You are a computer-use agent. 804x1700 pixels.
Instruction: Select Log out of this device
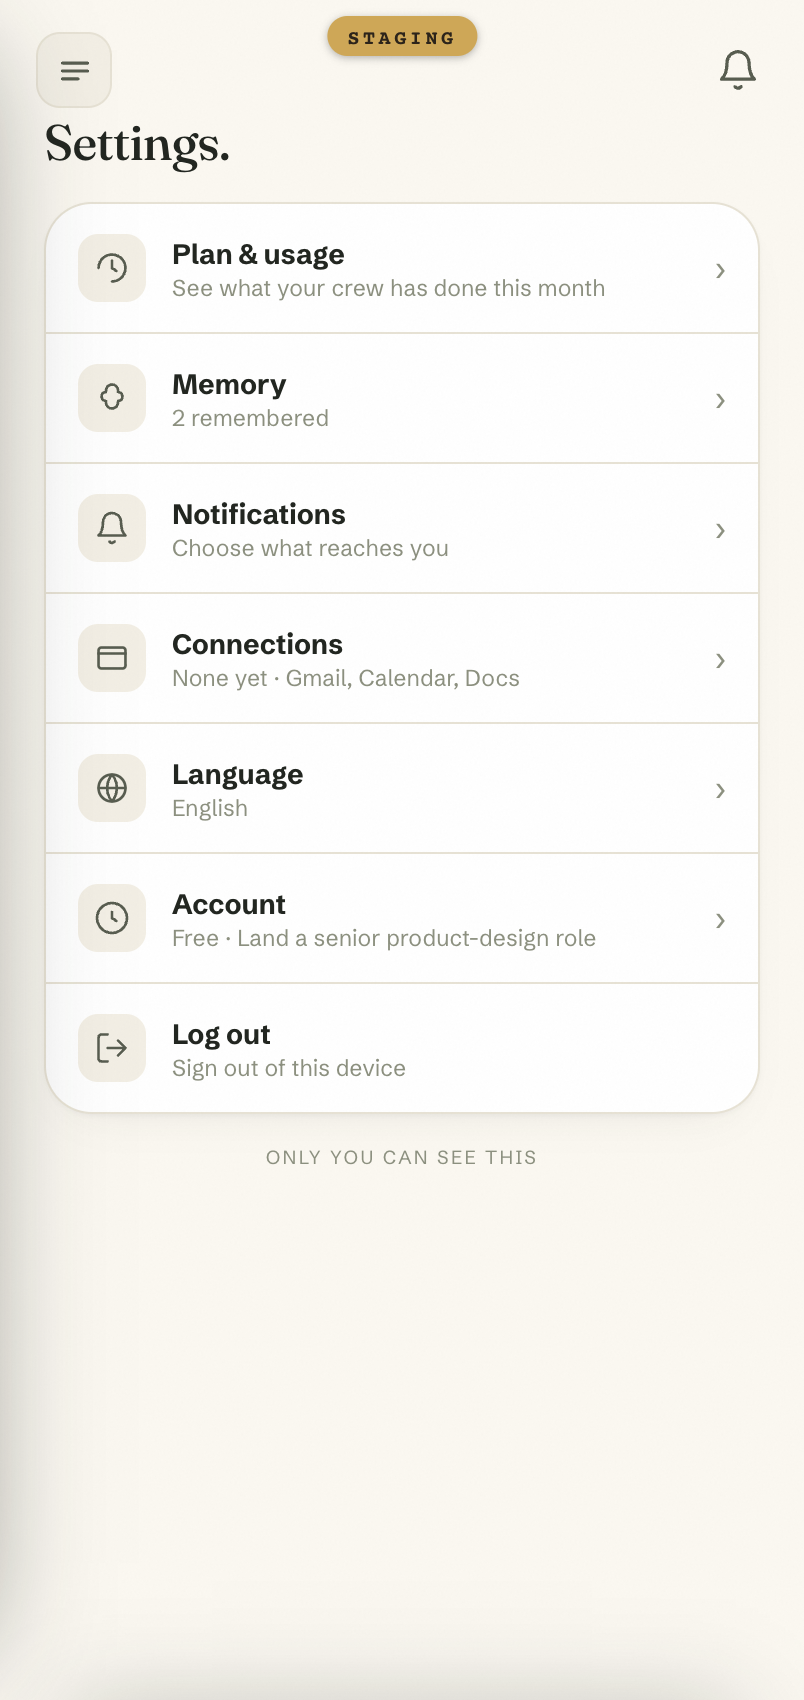click(402, 1048)
